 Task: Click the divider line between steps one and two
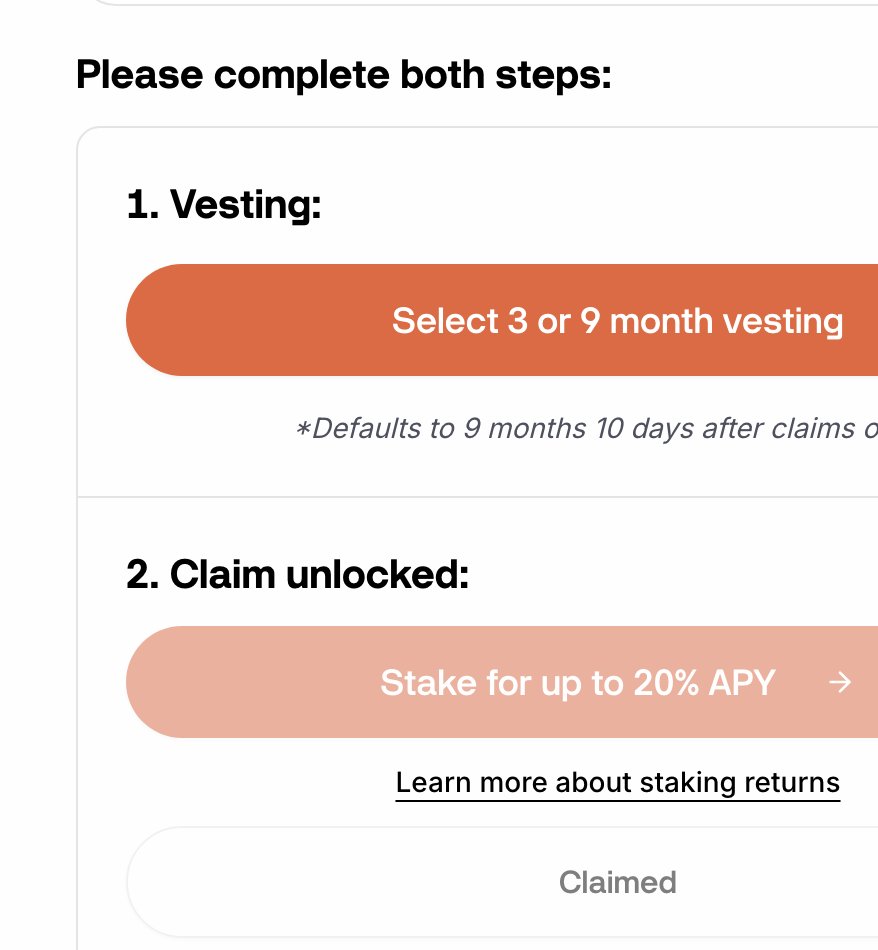(477, 497)
